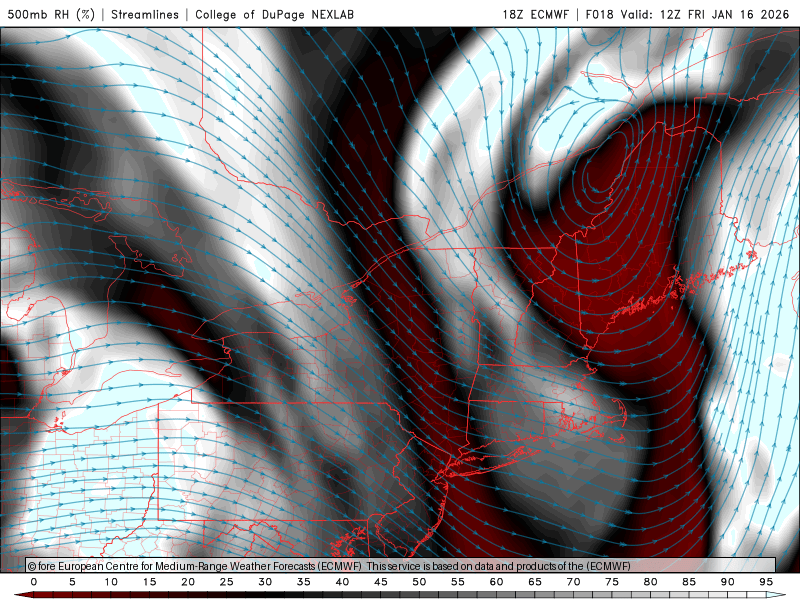This screenshot has height=600, width=800.
Task: Select the 75 value on the color scale
Action: pos(612,582)
